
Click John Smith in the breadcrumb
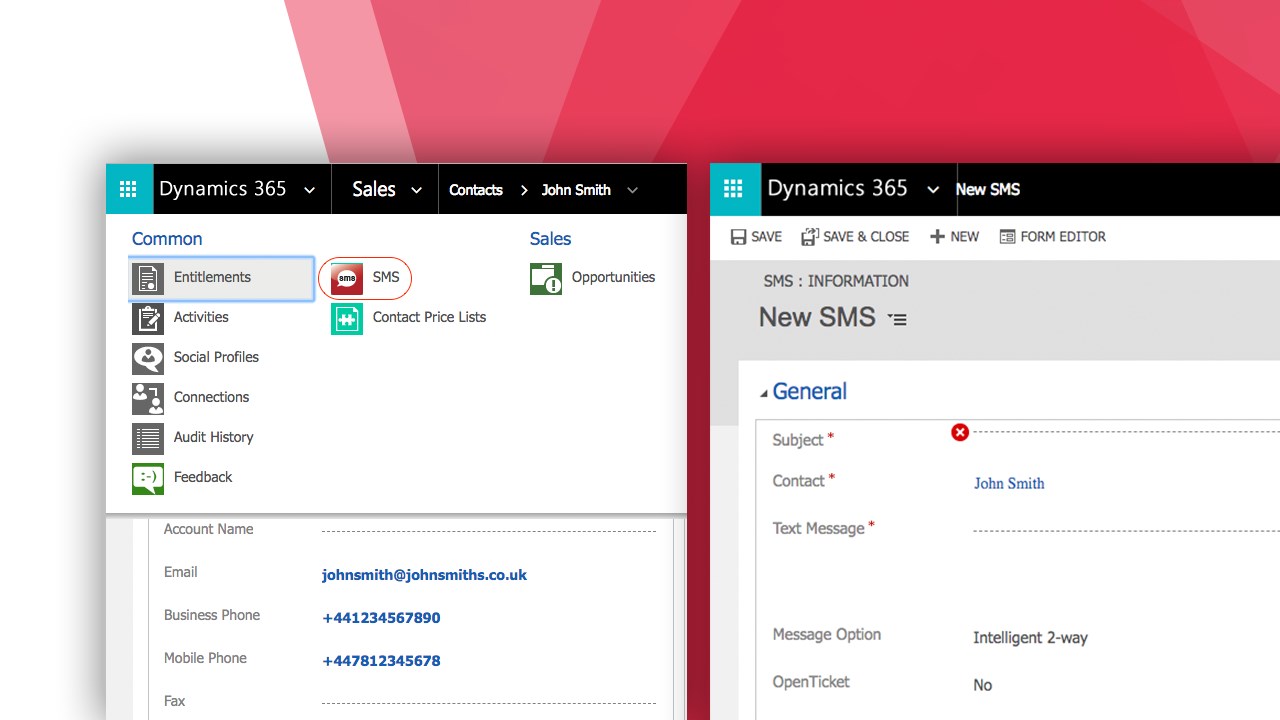tap(576, 190)
